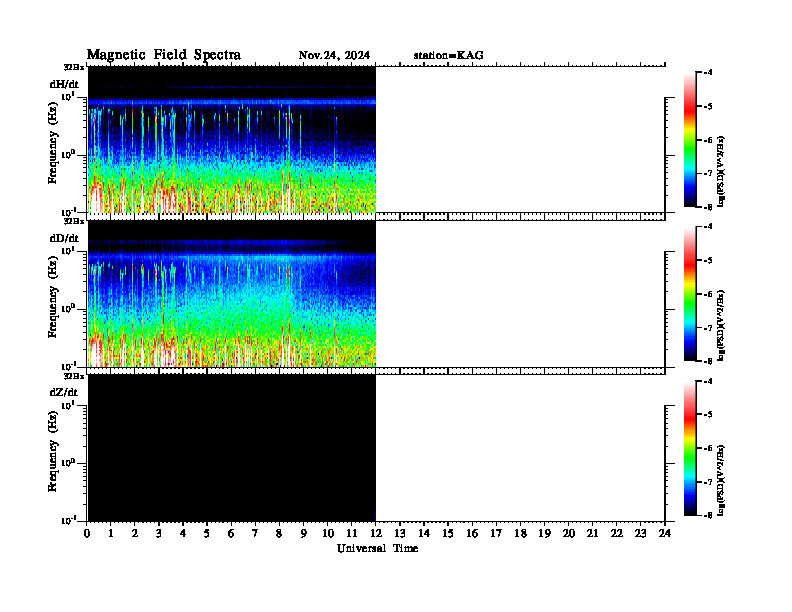This screenshot has width=792, height=612.
Task: Click the hour "5" tick label
Action: 207,533
